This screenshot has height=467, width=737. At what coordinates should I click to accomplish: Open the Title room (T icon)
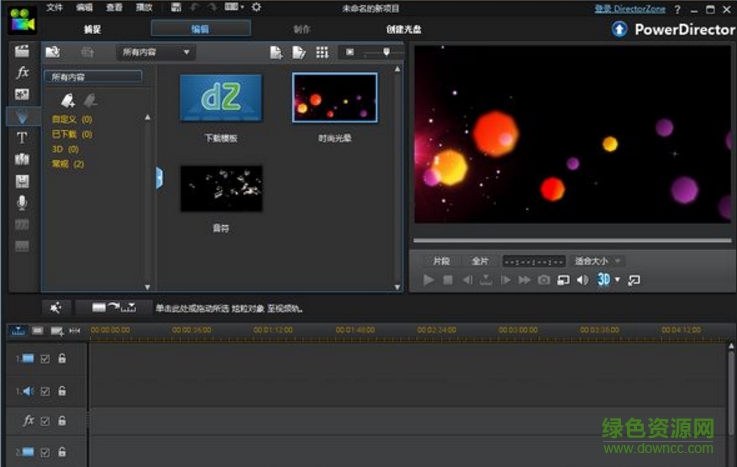pos(22,138)
